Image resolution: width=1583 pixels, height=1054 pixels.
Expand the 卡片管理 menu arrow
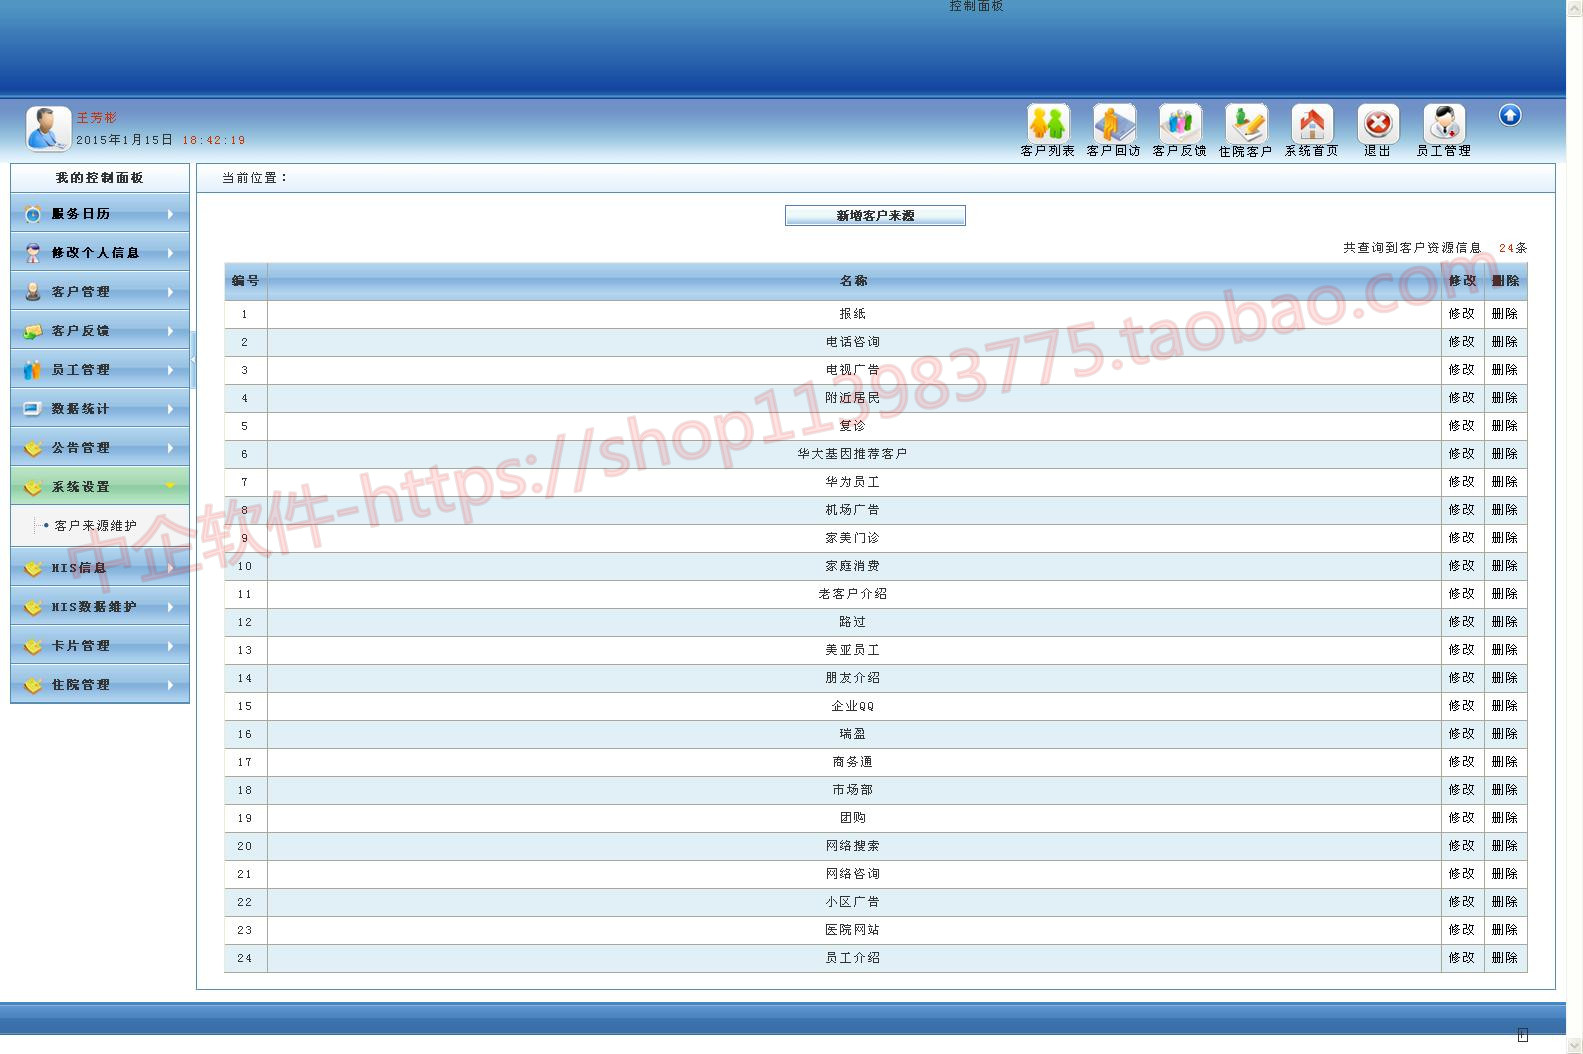click(x=171, y=646)
